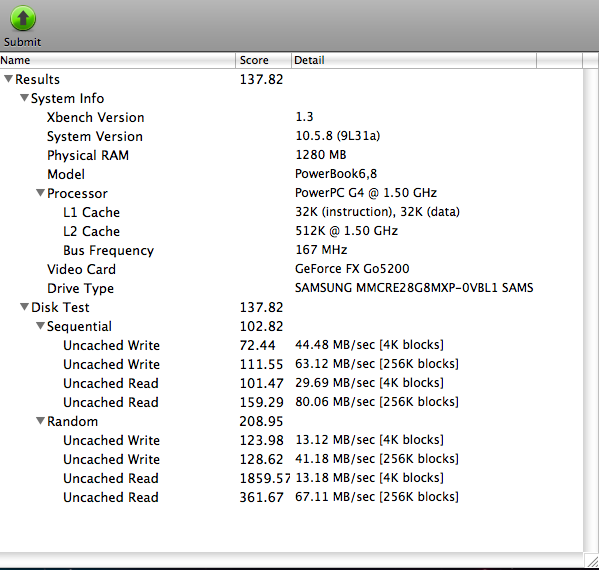Collapse the Sequential results group
599x570 pixels.
point(40,325)
